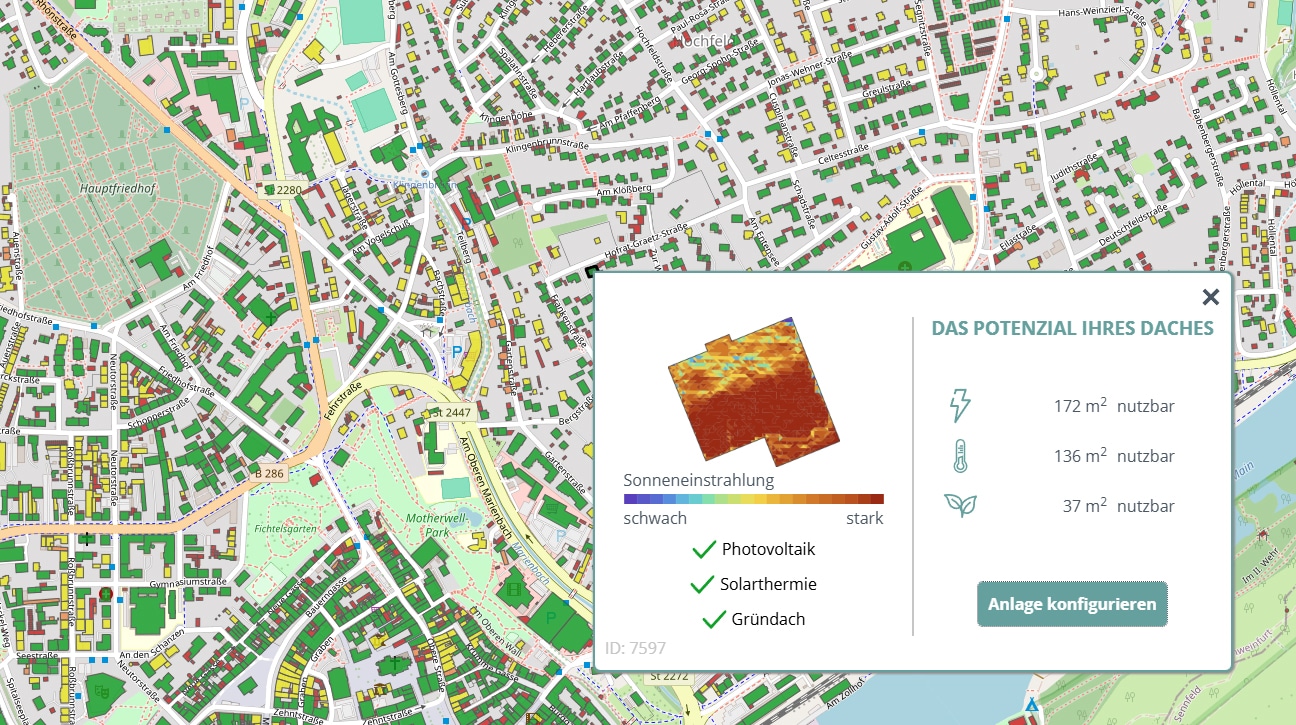This screenshot has height=725, width=1296.
Task: Click the leaf green roof icon
Action: click(x=959, y=505)
